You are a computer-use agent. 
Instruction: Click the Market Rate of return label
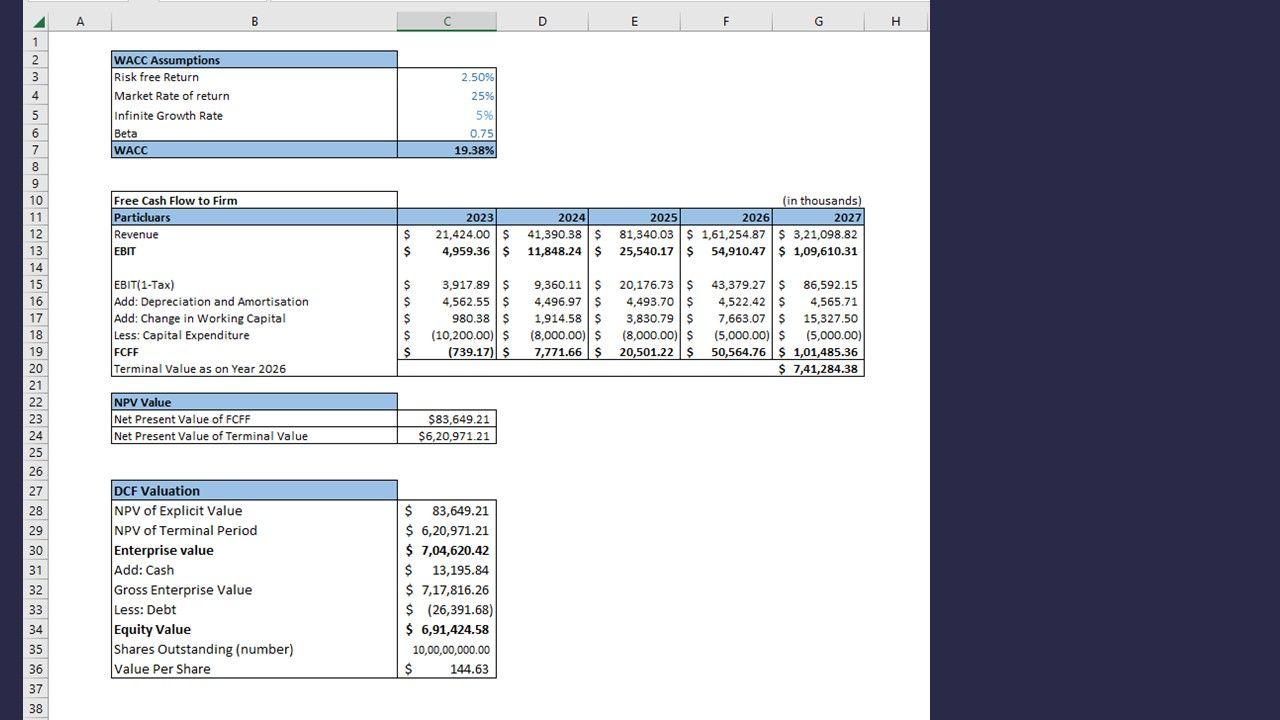coord(172,96)
